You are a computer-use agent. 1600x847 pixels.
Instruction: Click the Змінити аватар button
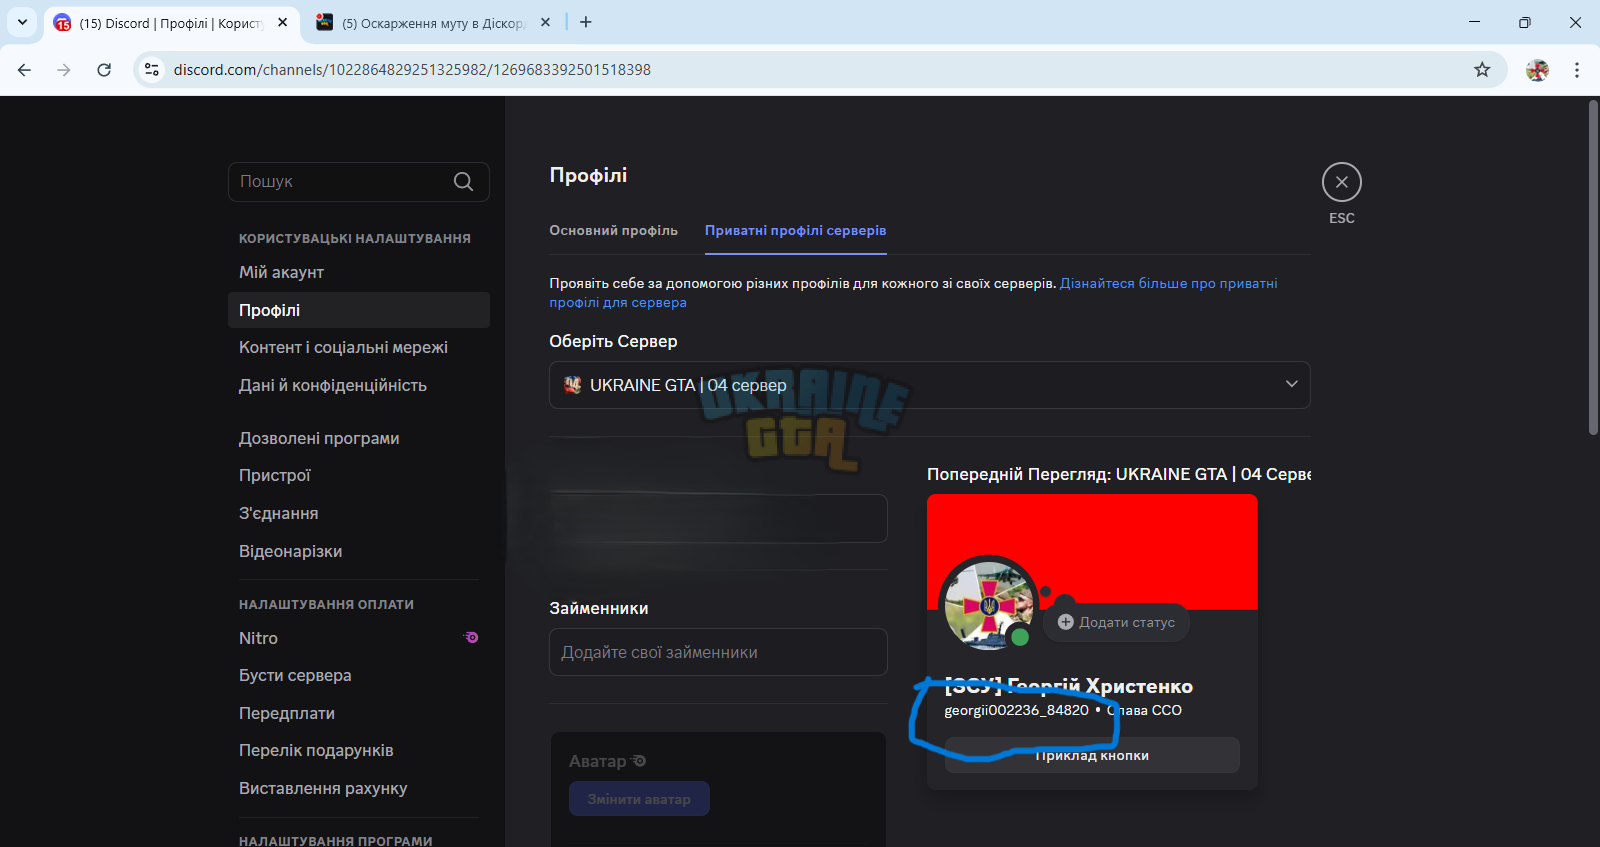[x=639, y=799]
